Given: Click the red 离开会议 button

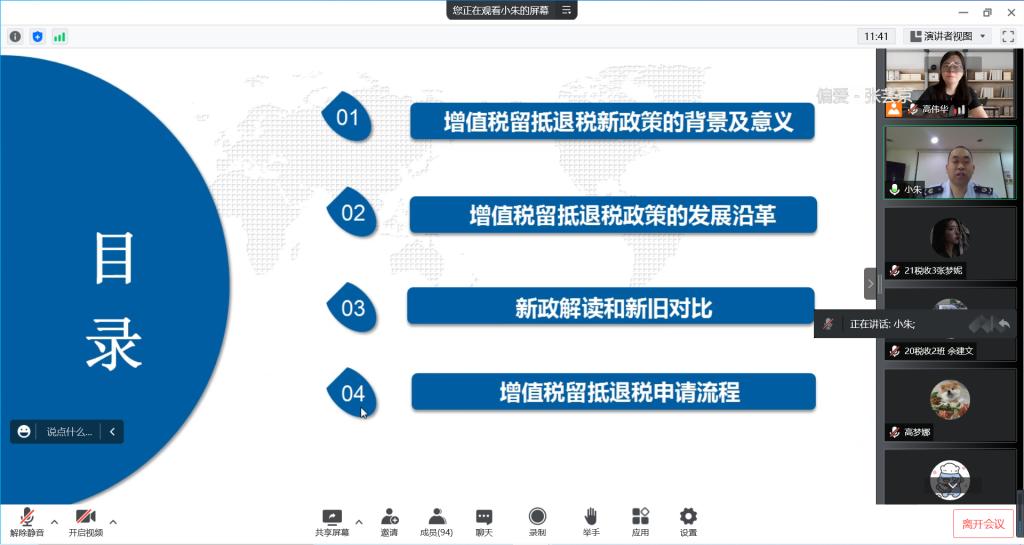Looking at the screenshot, I should point(983,523).
